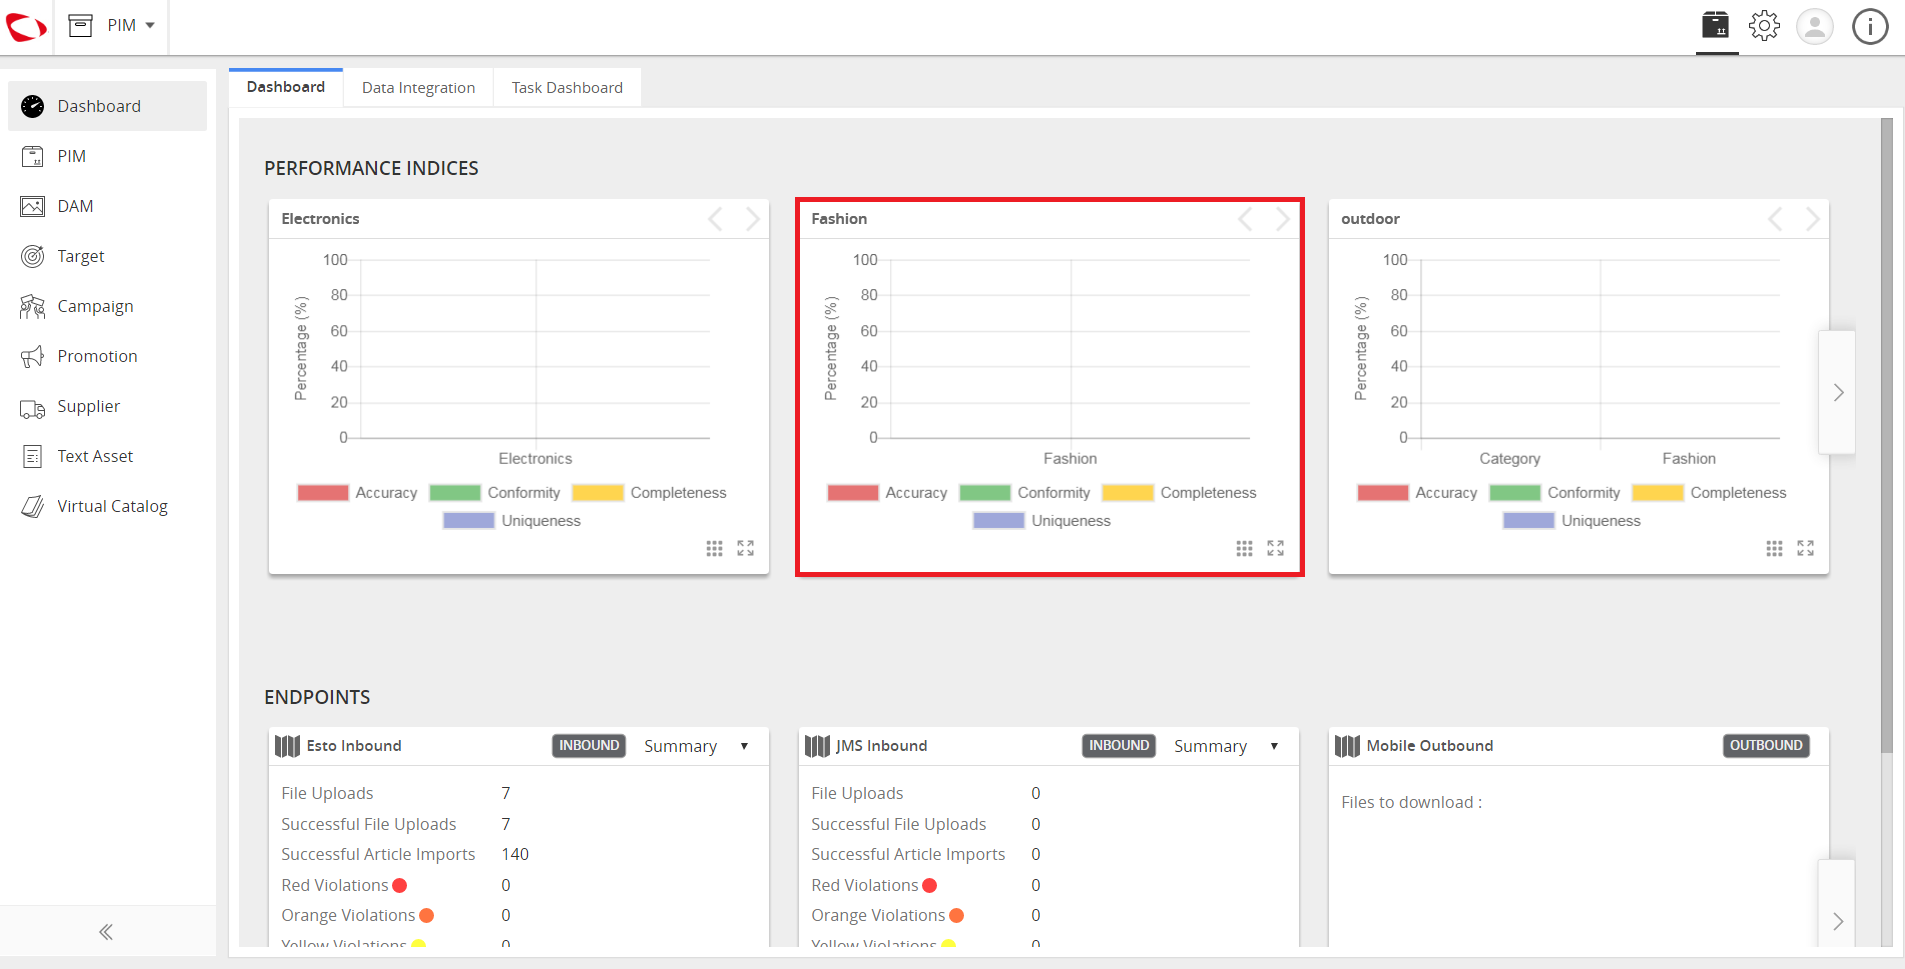The height and width of the screenshot is (969, 1905).
Task: Toggle Uniqueness legend in Electronics chart
Action: (x=512, y=521)
